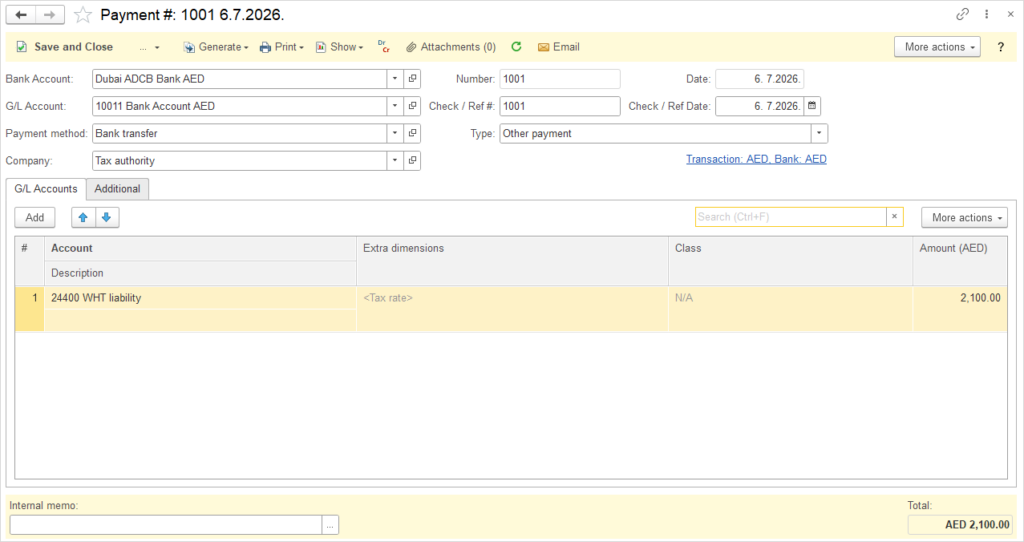Open the Payment method record with its open icon
This screenshot has height=542, width=1024.
(412, 133)
